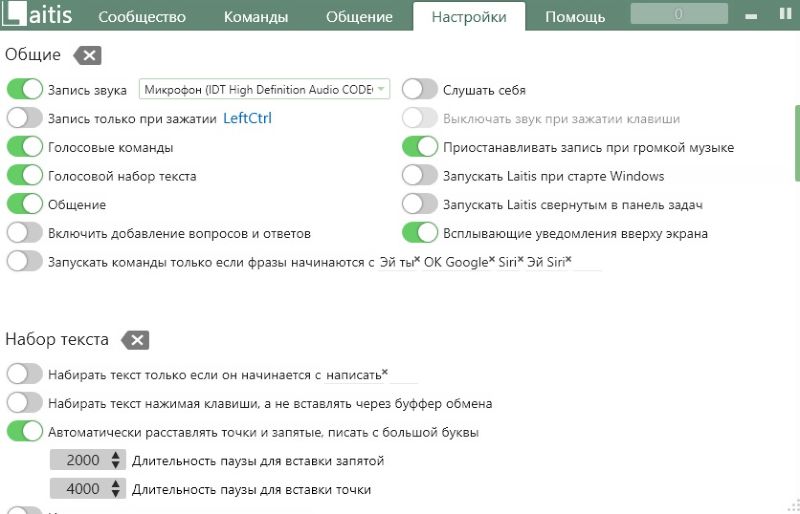Open the Помощь tab
The height and width of the screenshot is (514, 800).
pyautogui.click(x=575, y=17)
